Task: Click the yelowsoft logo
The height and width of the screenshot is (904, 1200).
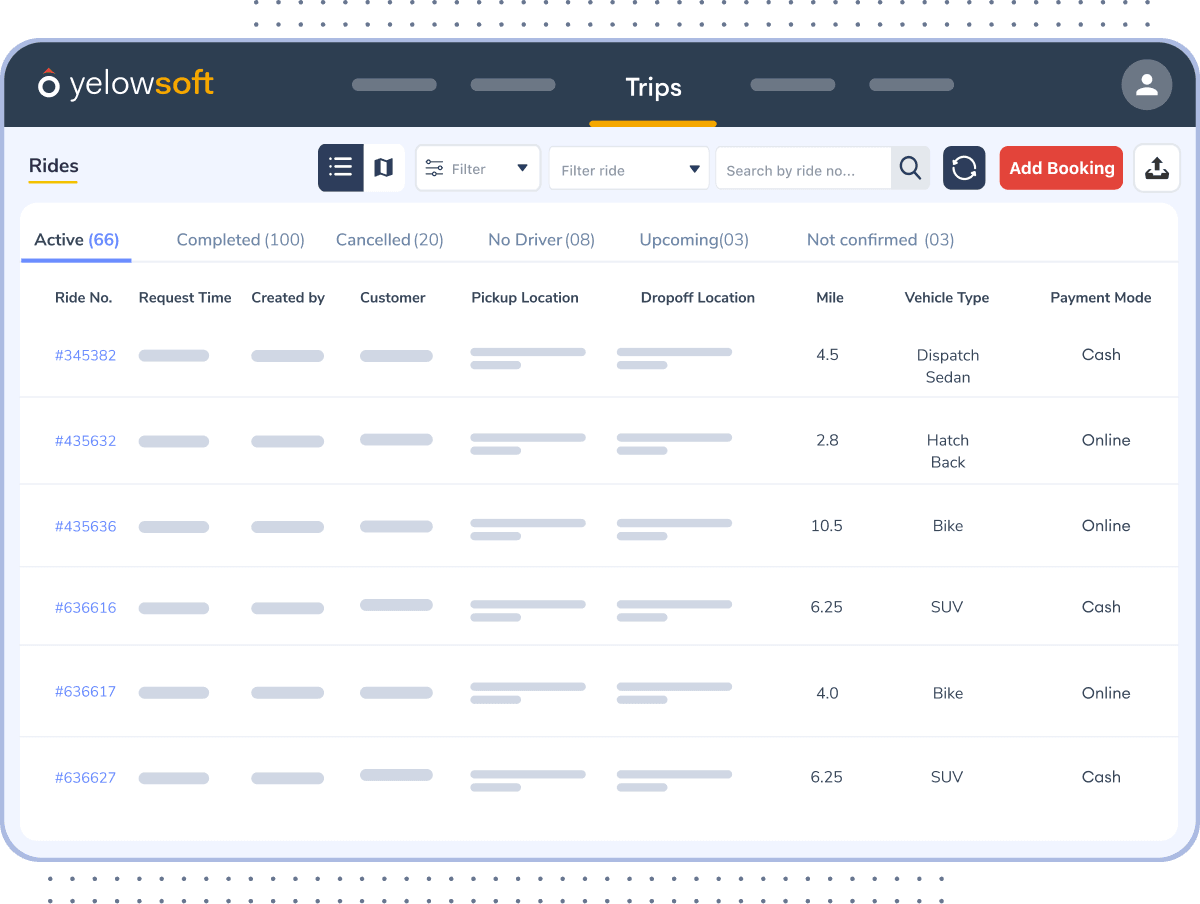Action: tap(125, 84)
